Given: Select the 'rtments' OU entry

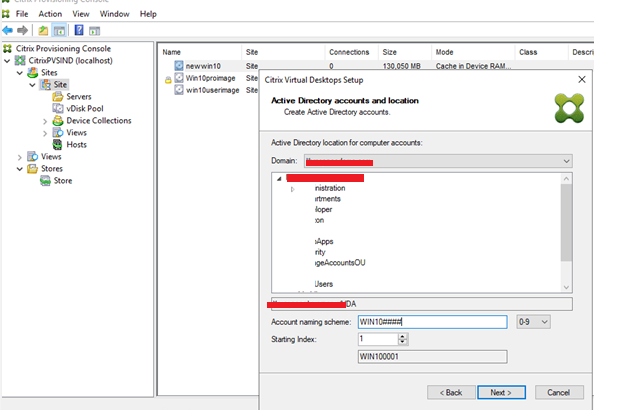Looking at the screenshot, I should 328,198.
